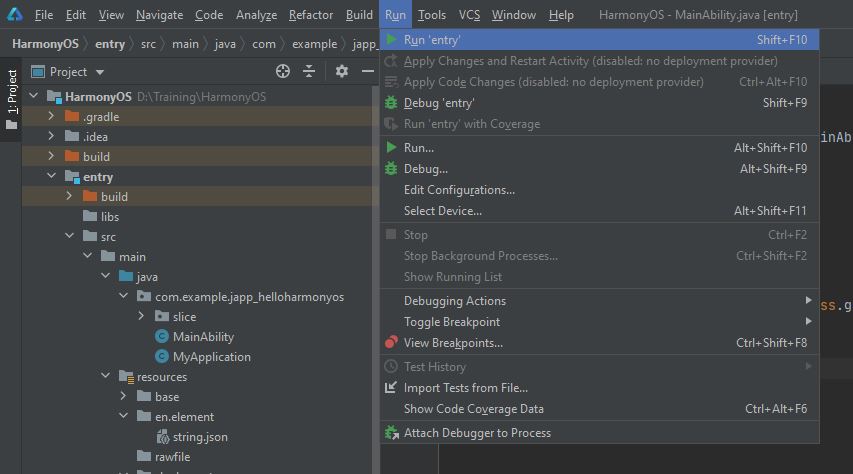Screen dimensions: 853x474
Task: Expand the build folder under entry
Action: tap(69, 195)
